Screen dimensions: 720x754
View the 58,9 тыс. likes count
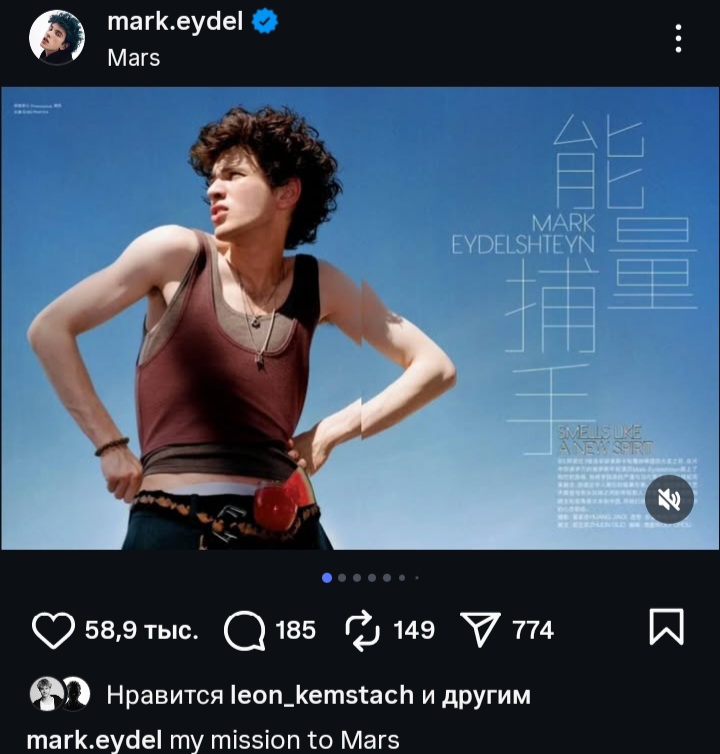tap(141, 630)
